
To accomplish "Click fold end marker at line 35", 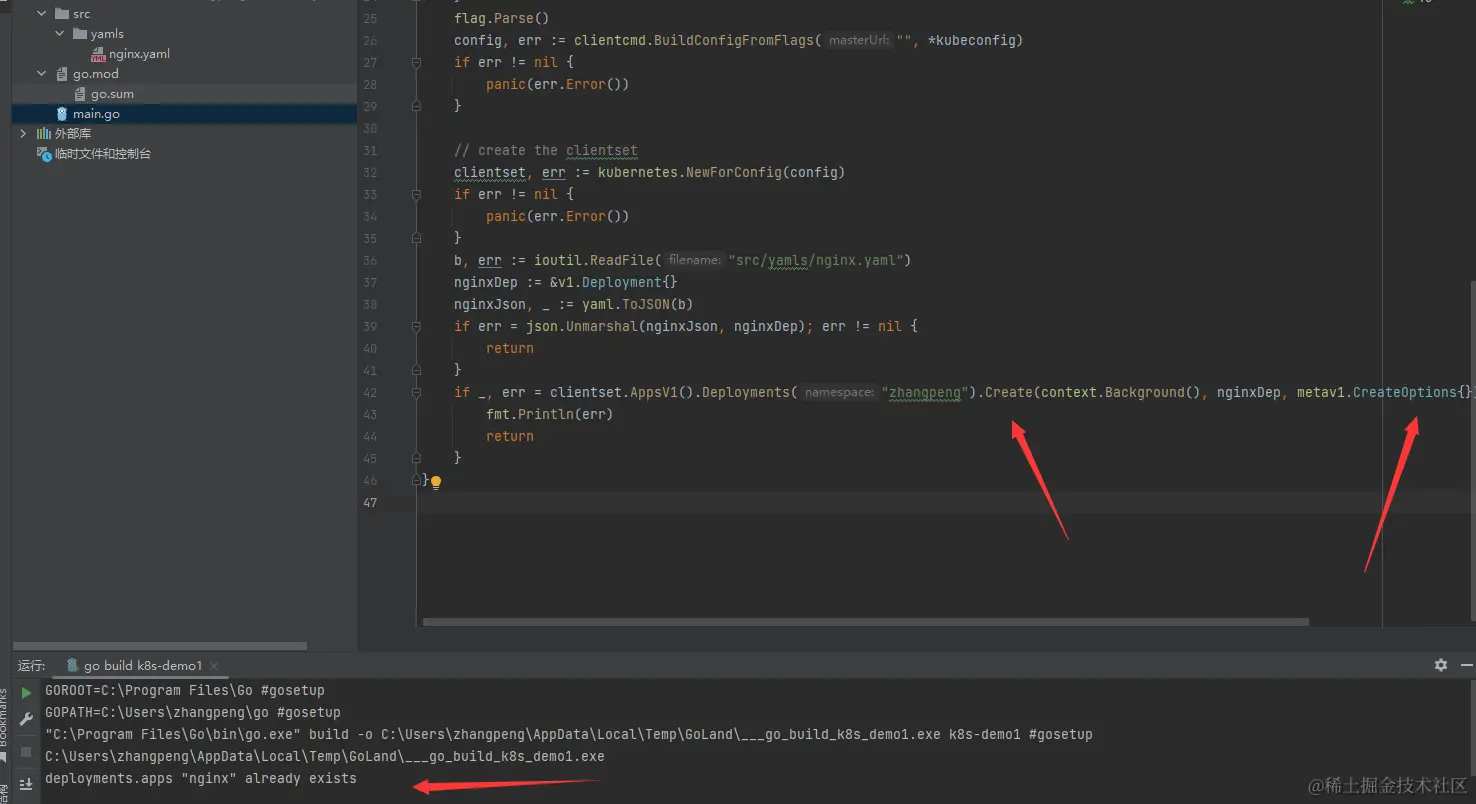I will [417, 239].
